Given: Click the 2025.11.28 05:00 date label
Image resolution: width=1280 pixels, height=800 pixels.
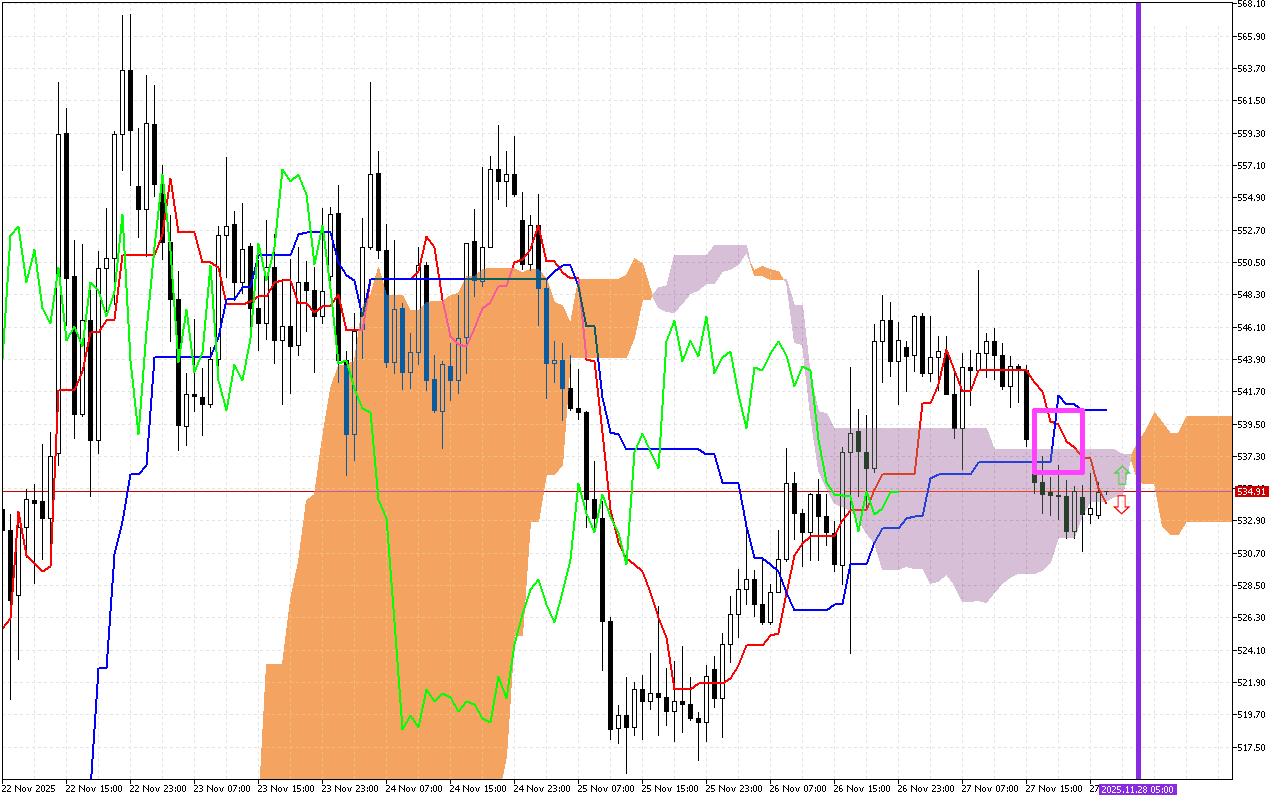Looking at the screenshot, I should point(1137,789).
